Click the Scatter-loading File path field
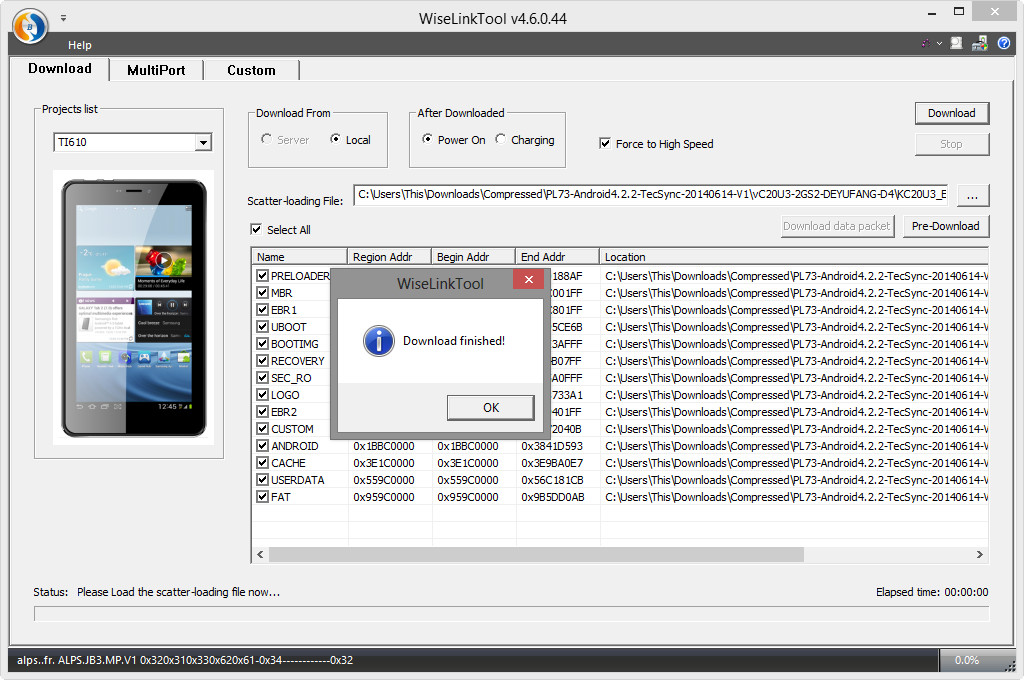The image size is (1024, 680). tap(651, 195)
